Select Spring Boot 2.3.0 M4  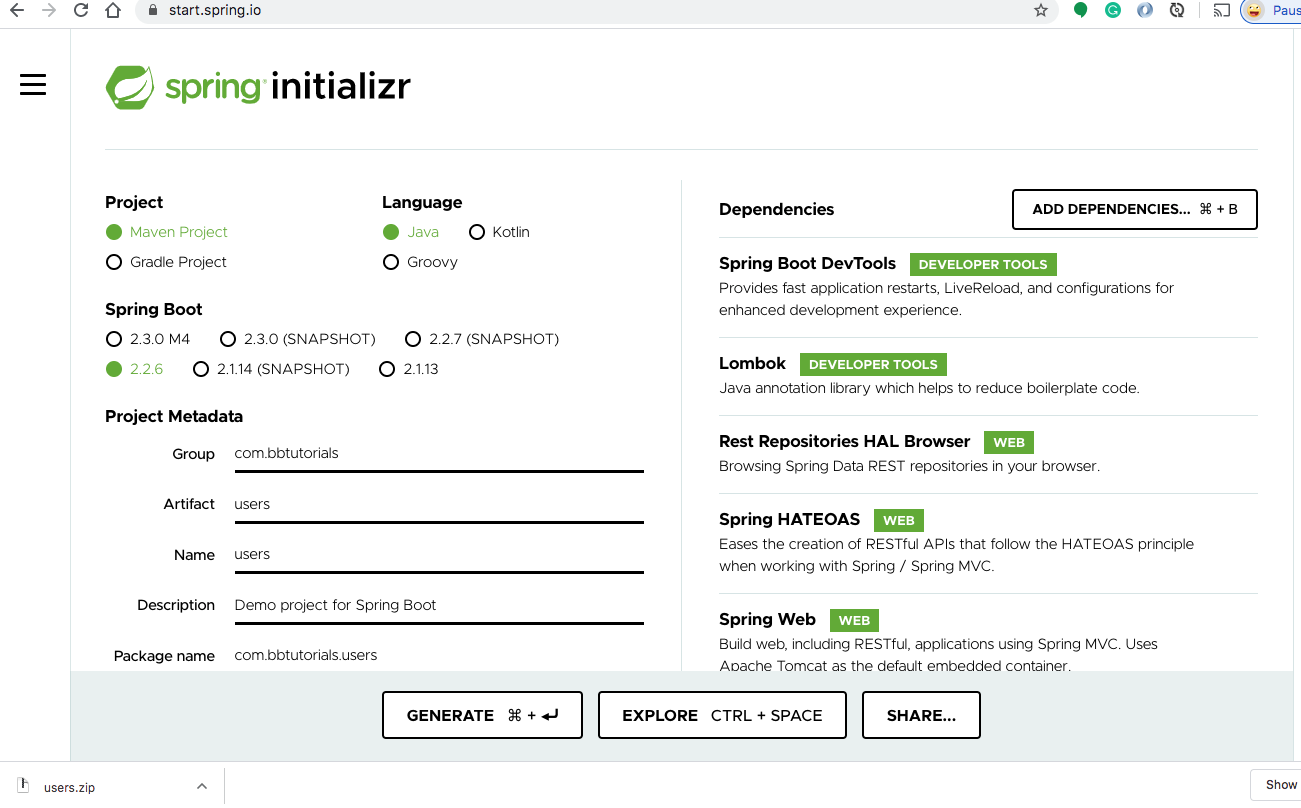point(147,339)
